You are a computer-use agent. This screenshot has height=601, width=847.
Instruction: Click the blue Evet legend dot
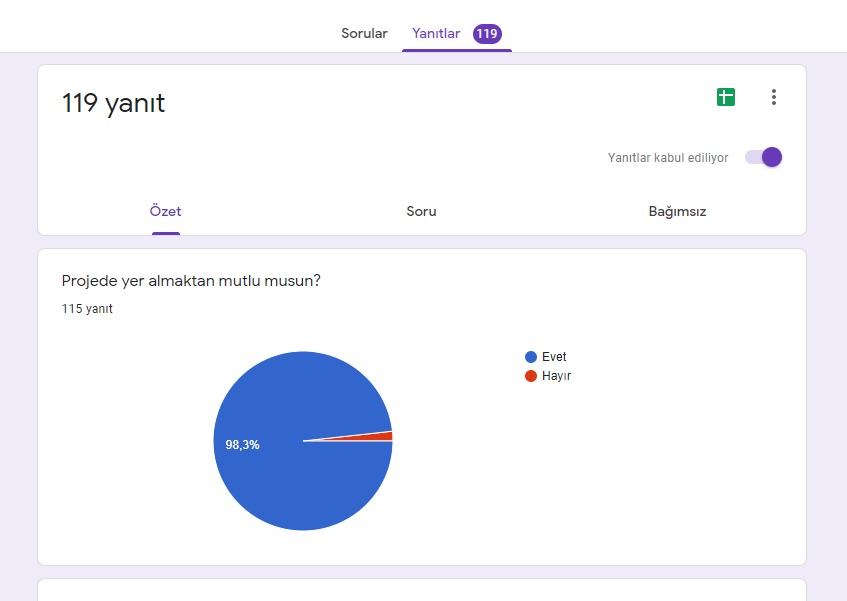click(531, 357)
